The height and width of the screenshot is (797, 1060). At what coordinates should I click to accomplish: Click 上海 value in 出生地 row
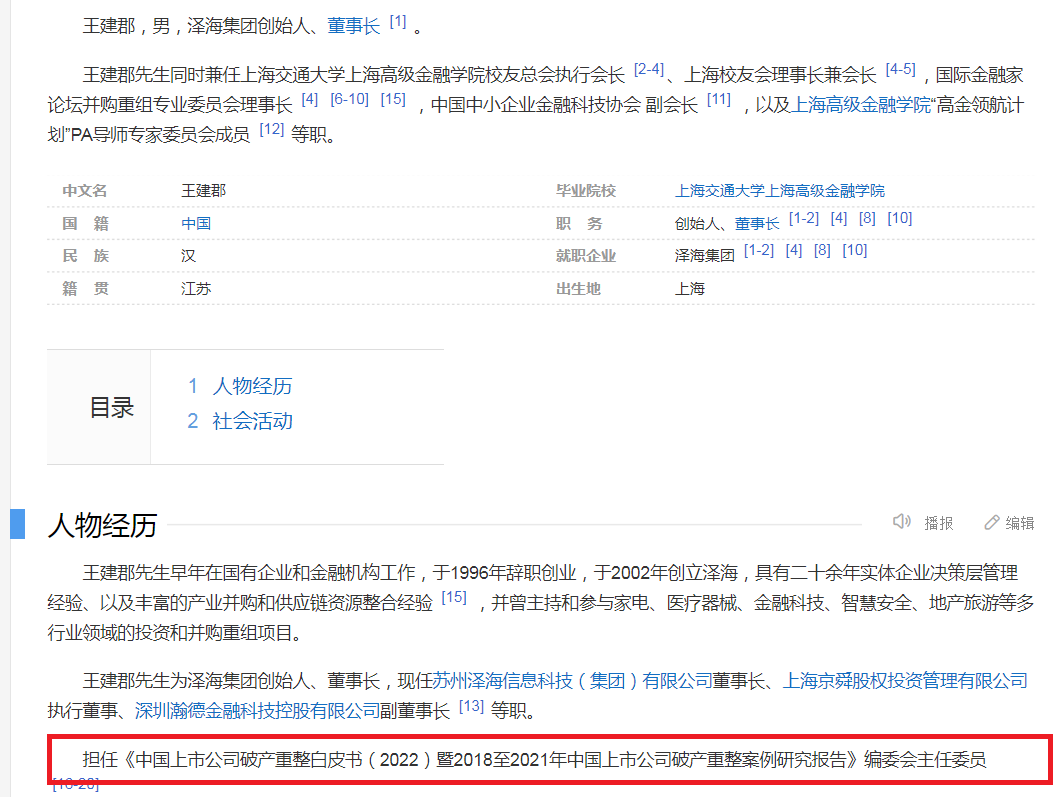tap(690, 289)
